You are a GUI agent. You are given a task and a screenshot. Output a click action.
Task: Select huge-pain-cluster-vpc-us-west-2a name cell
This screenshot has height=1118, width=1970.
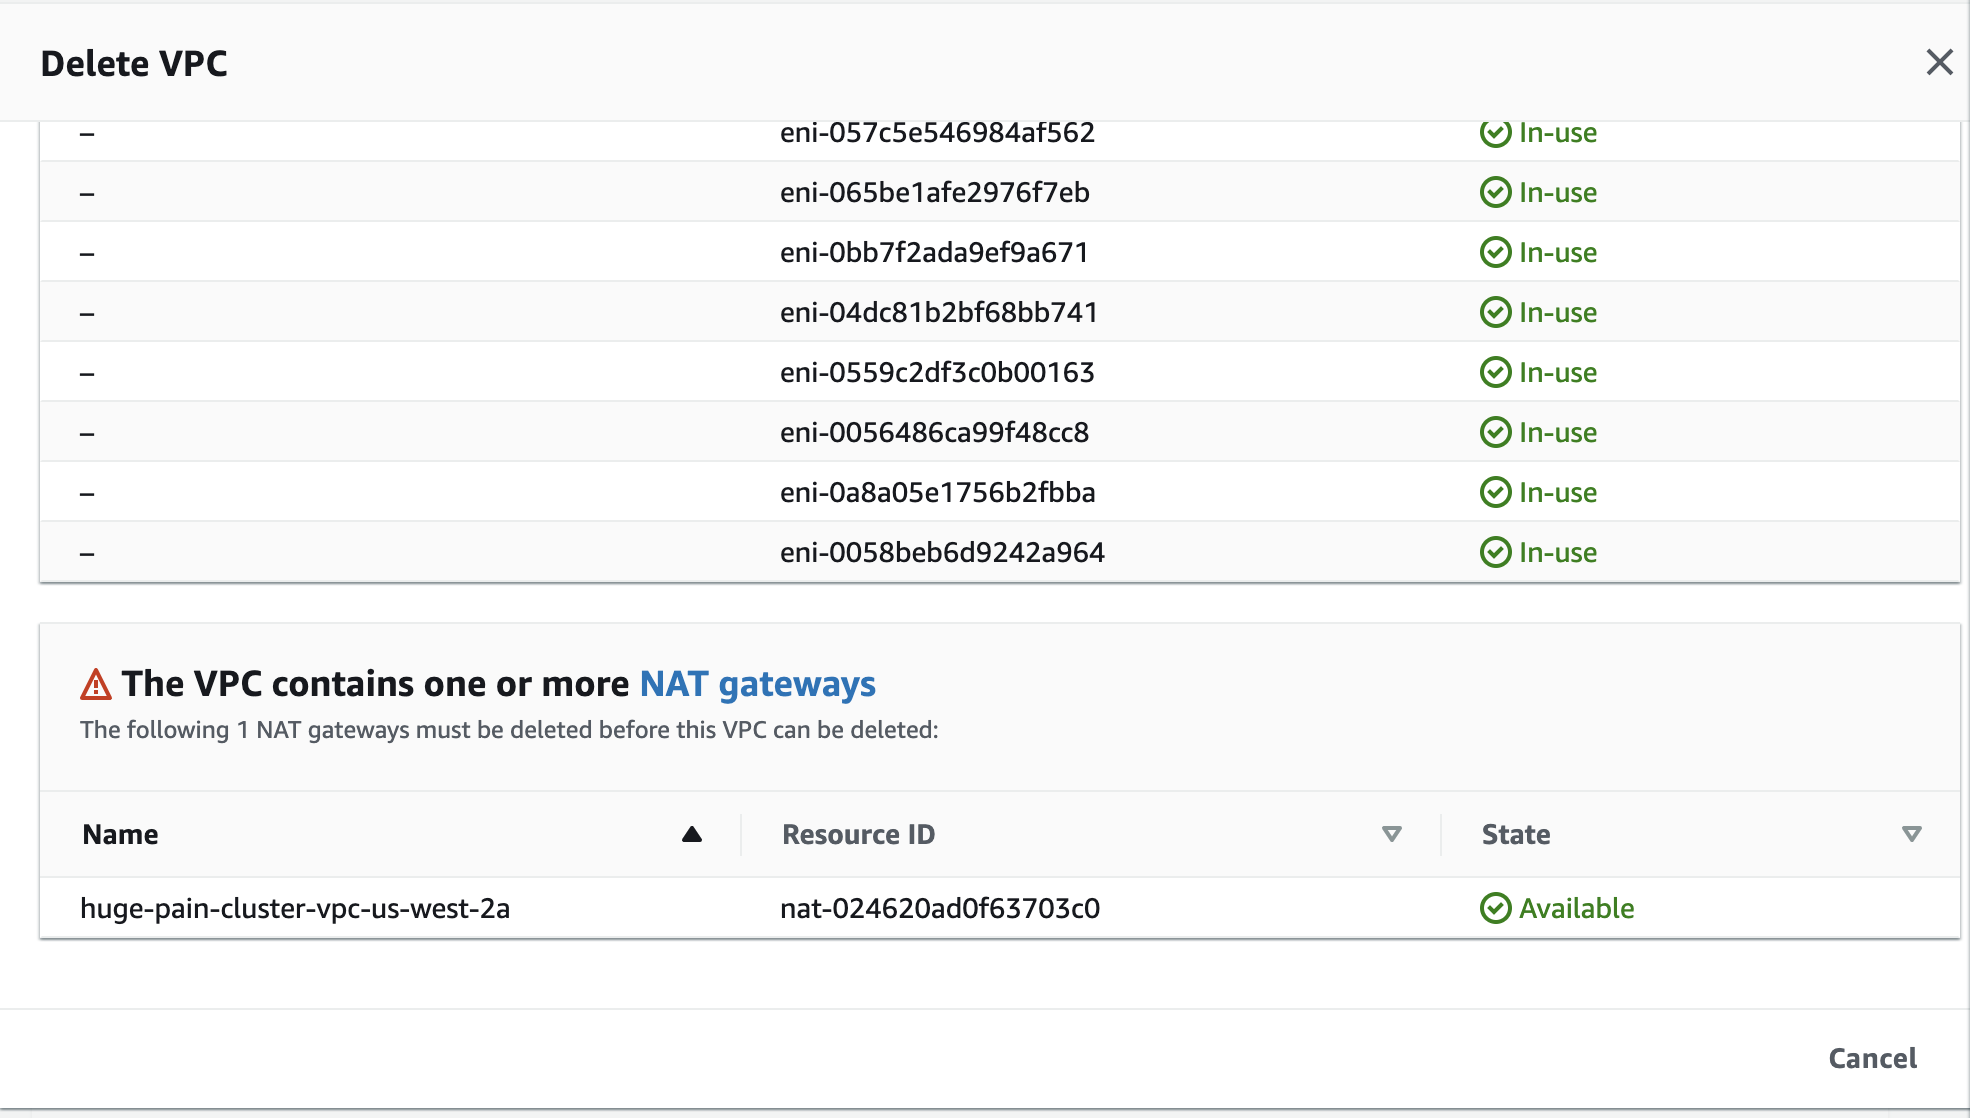(295, 908)
